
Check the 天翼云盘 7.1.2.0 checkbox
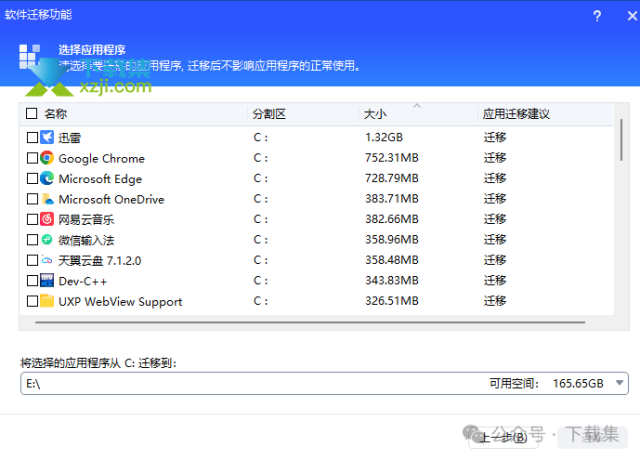click(x=32, y=260)
